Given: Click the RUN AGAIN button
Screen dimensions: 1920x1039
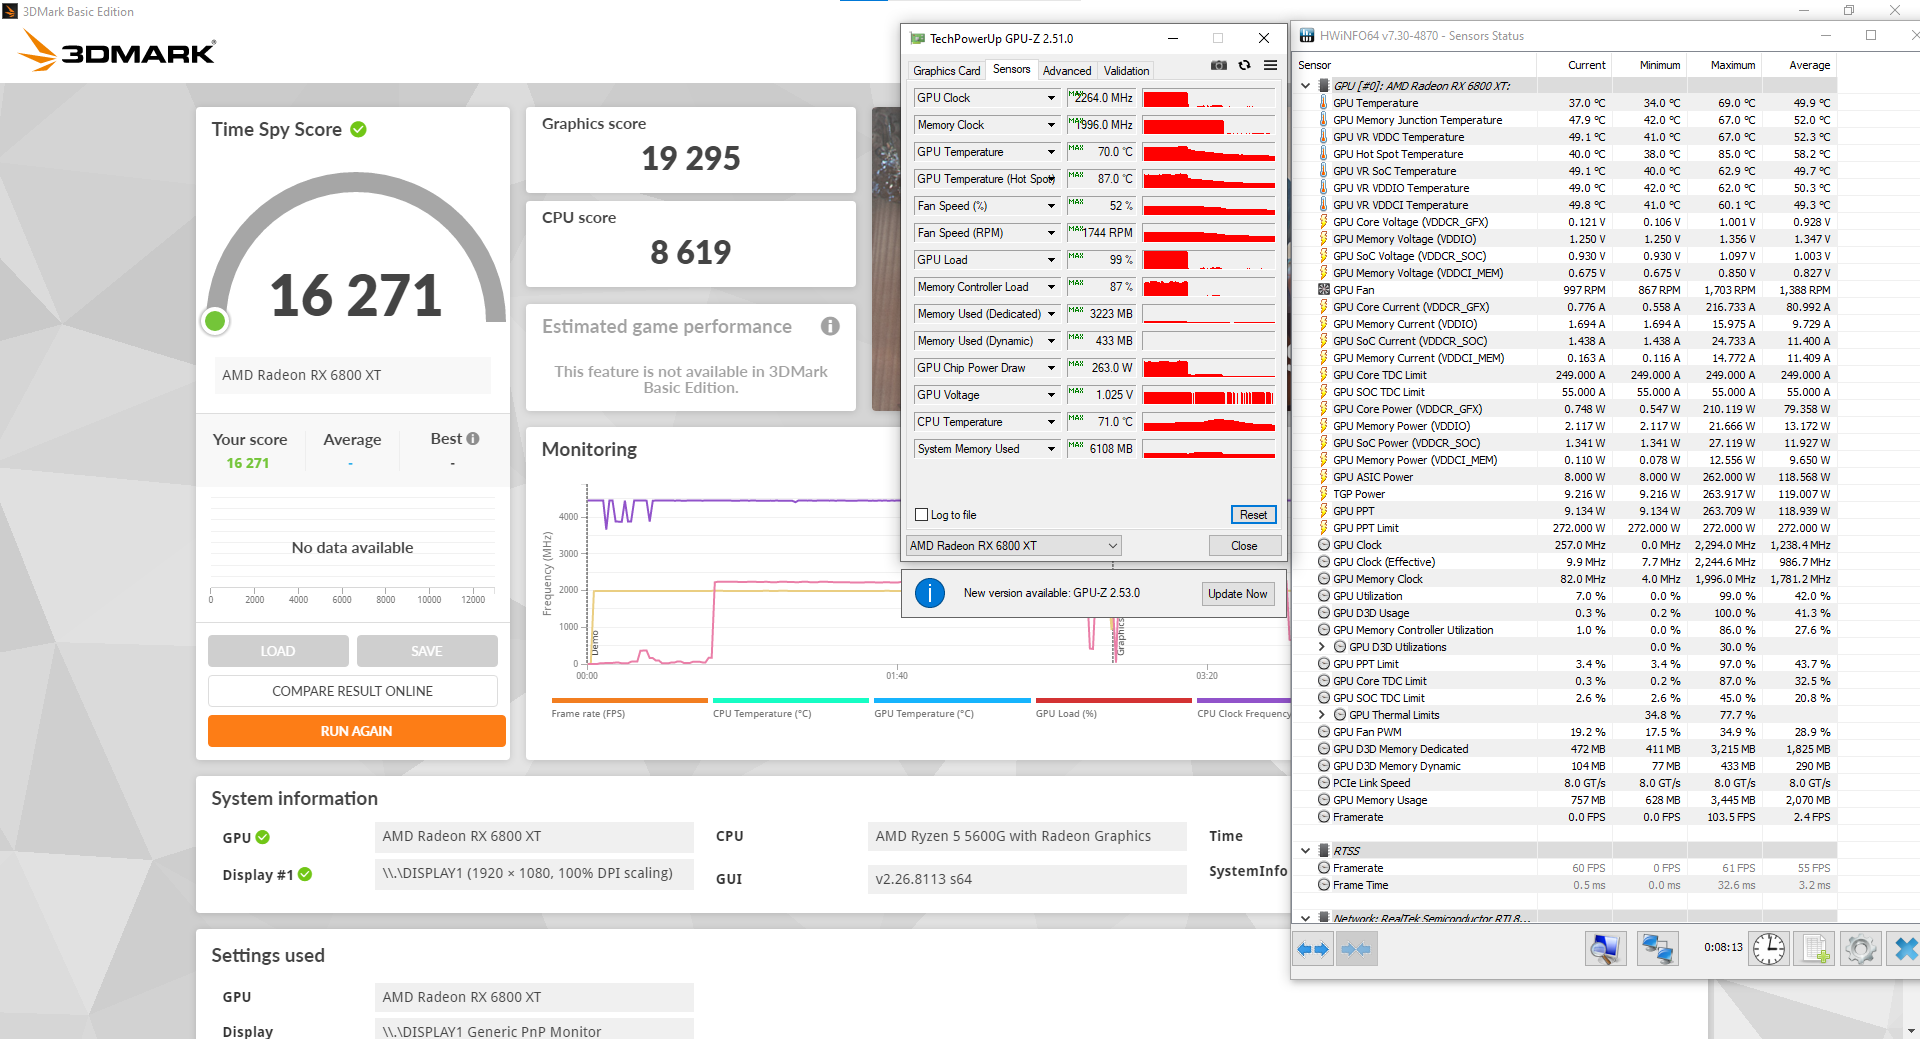Looking at the screenshot, I should pos(356,731).
